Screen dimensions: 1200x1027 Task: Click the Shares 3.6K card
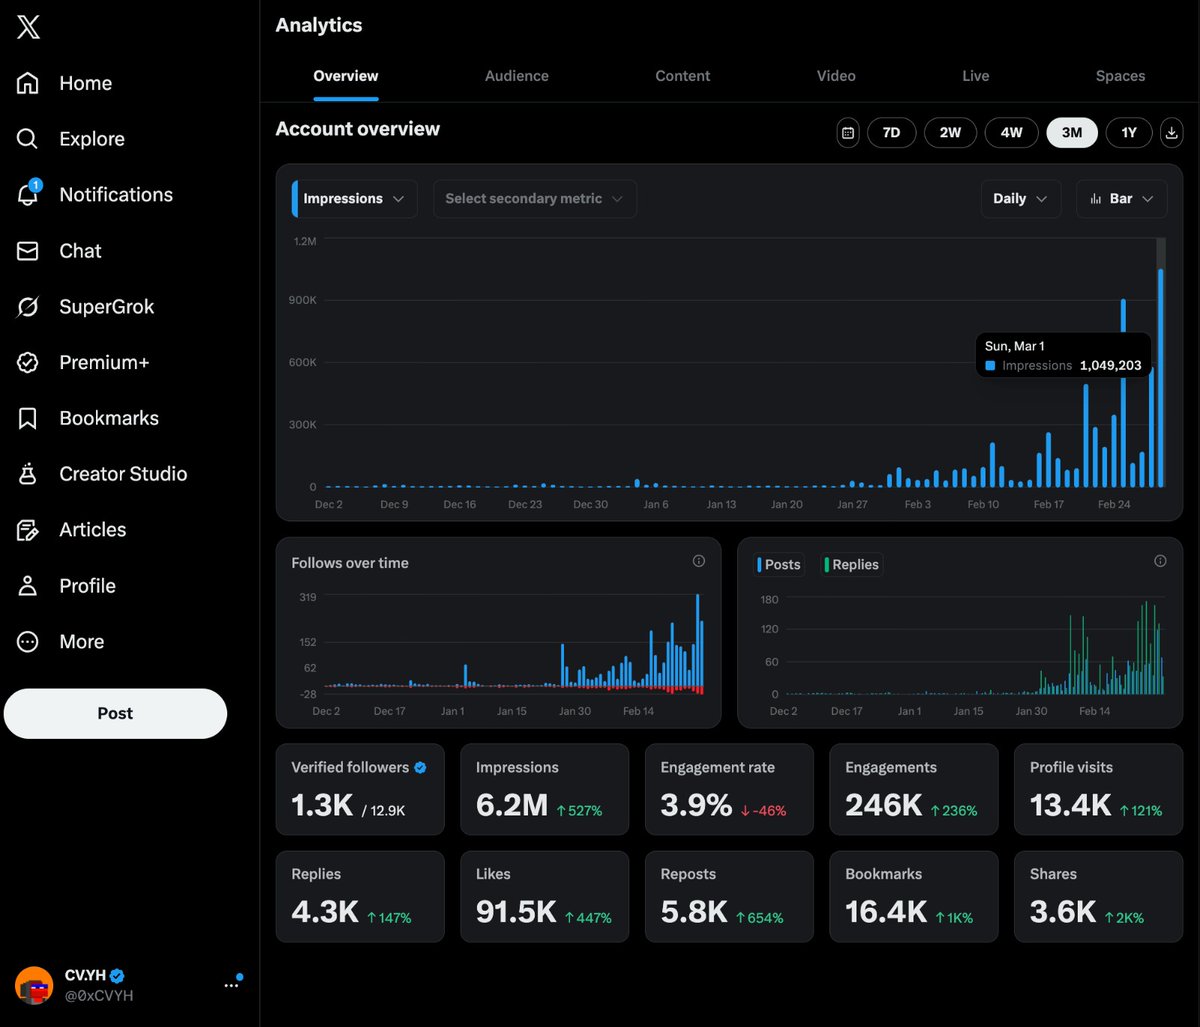coord(1098,896)
